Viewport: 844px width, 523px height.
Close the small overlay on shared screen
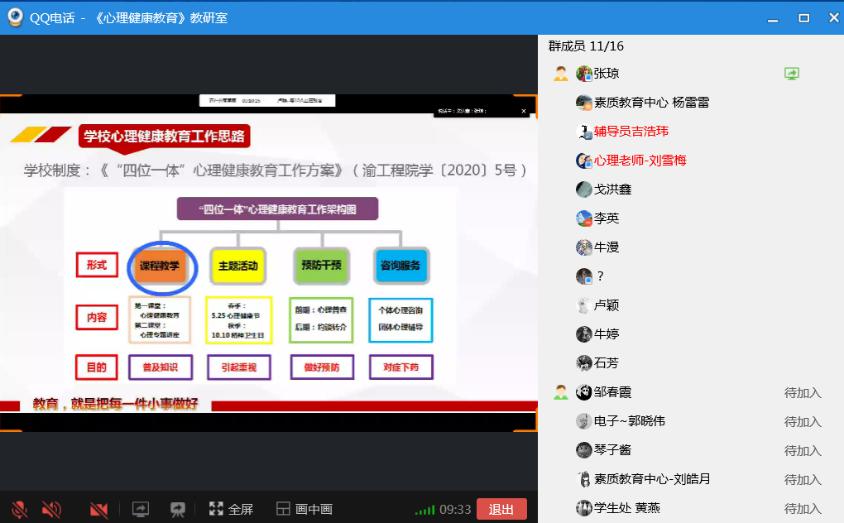pyautogui.click(x=525, y=110)
